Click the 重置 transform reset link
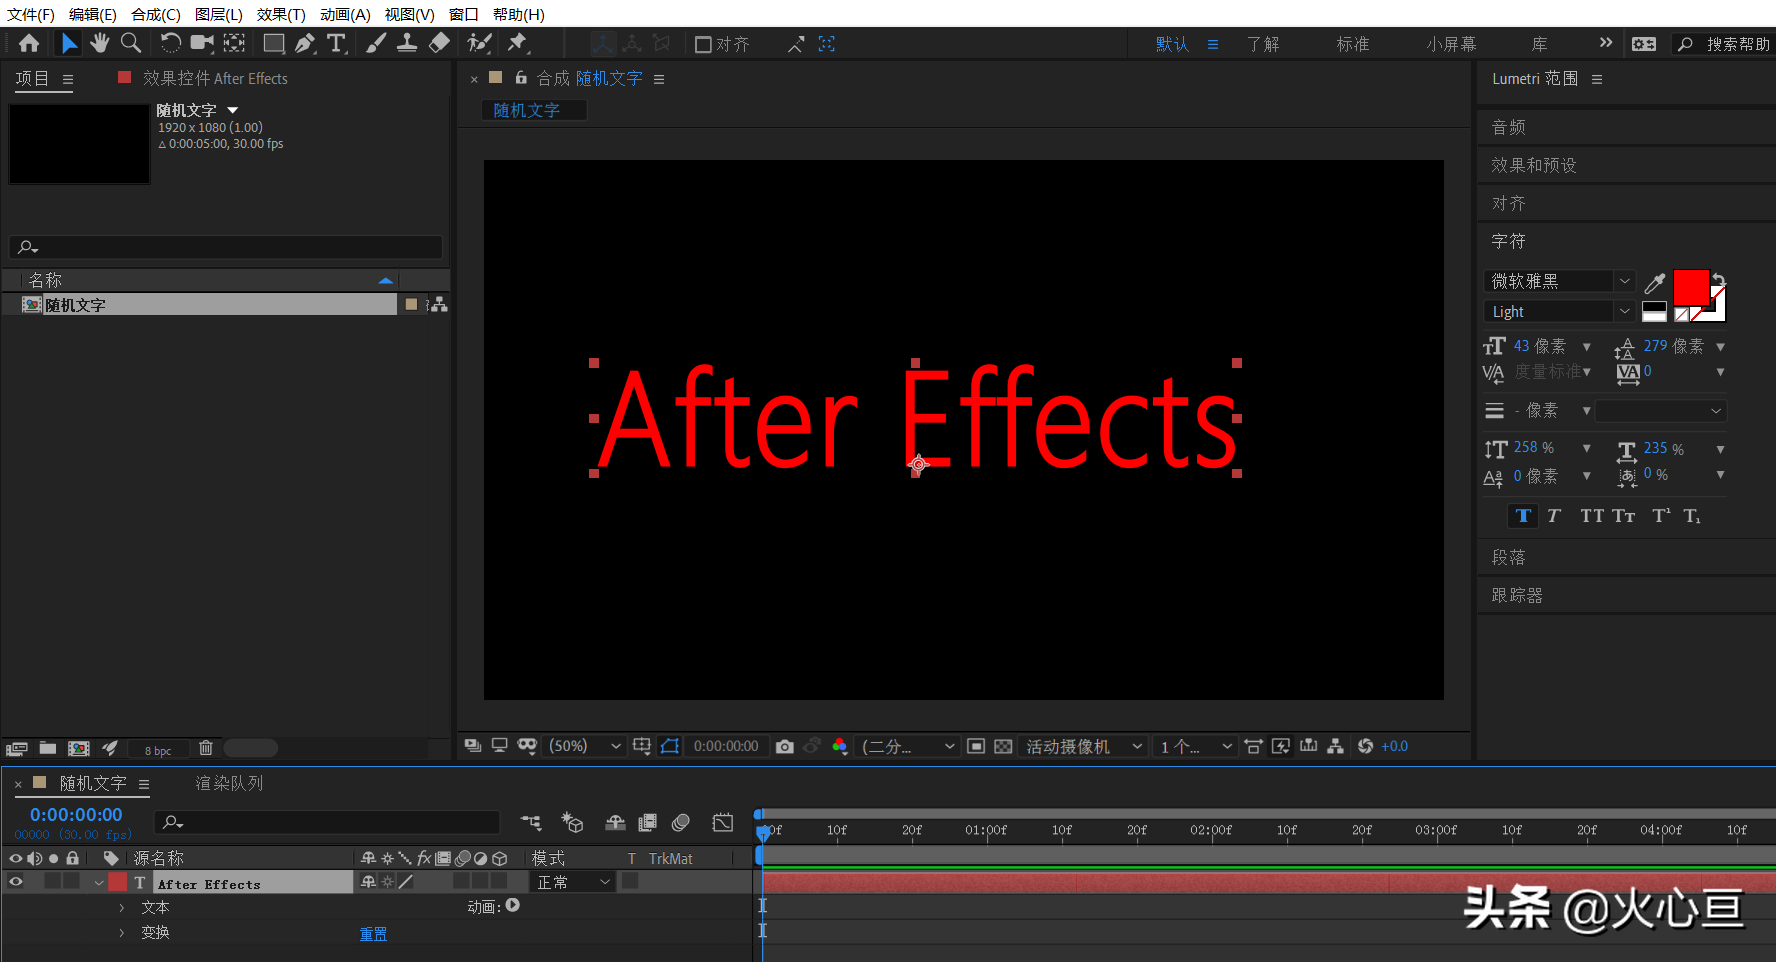Screen dimensions: 1776x962 pos(373,934)
